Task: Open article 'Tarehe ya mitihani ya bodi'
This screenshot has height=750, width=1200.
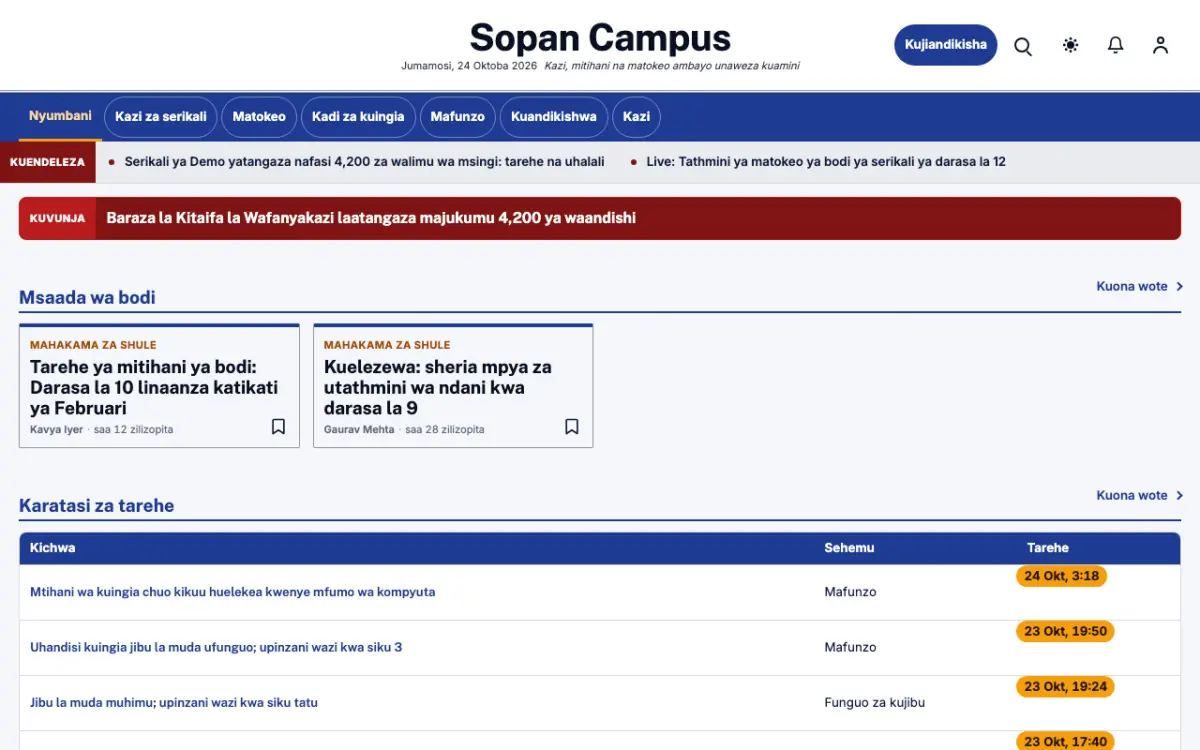Action: coord(154,387)
